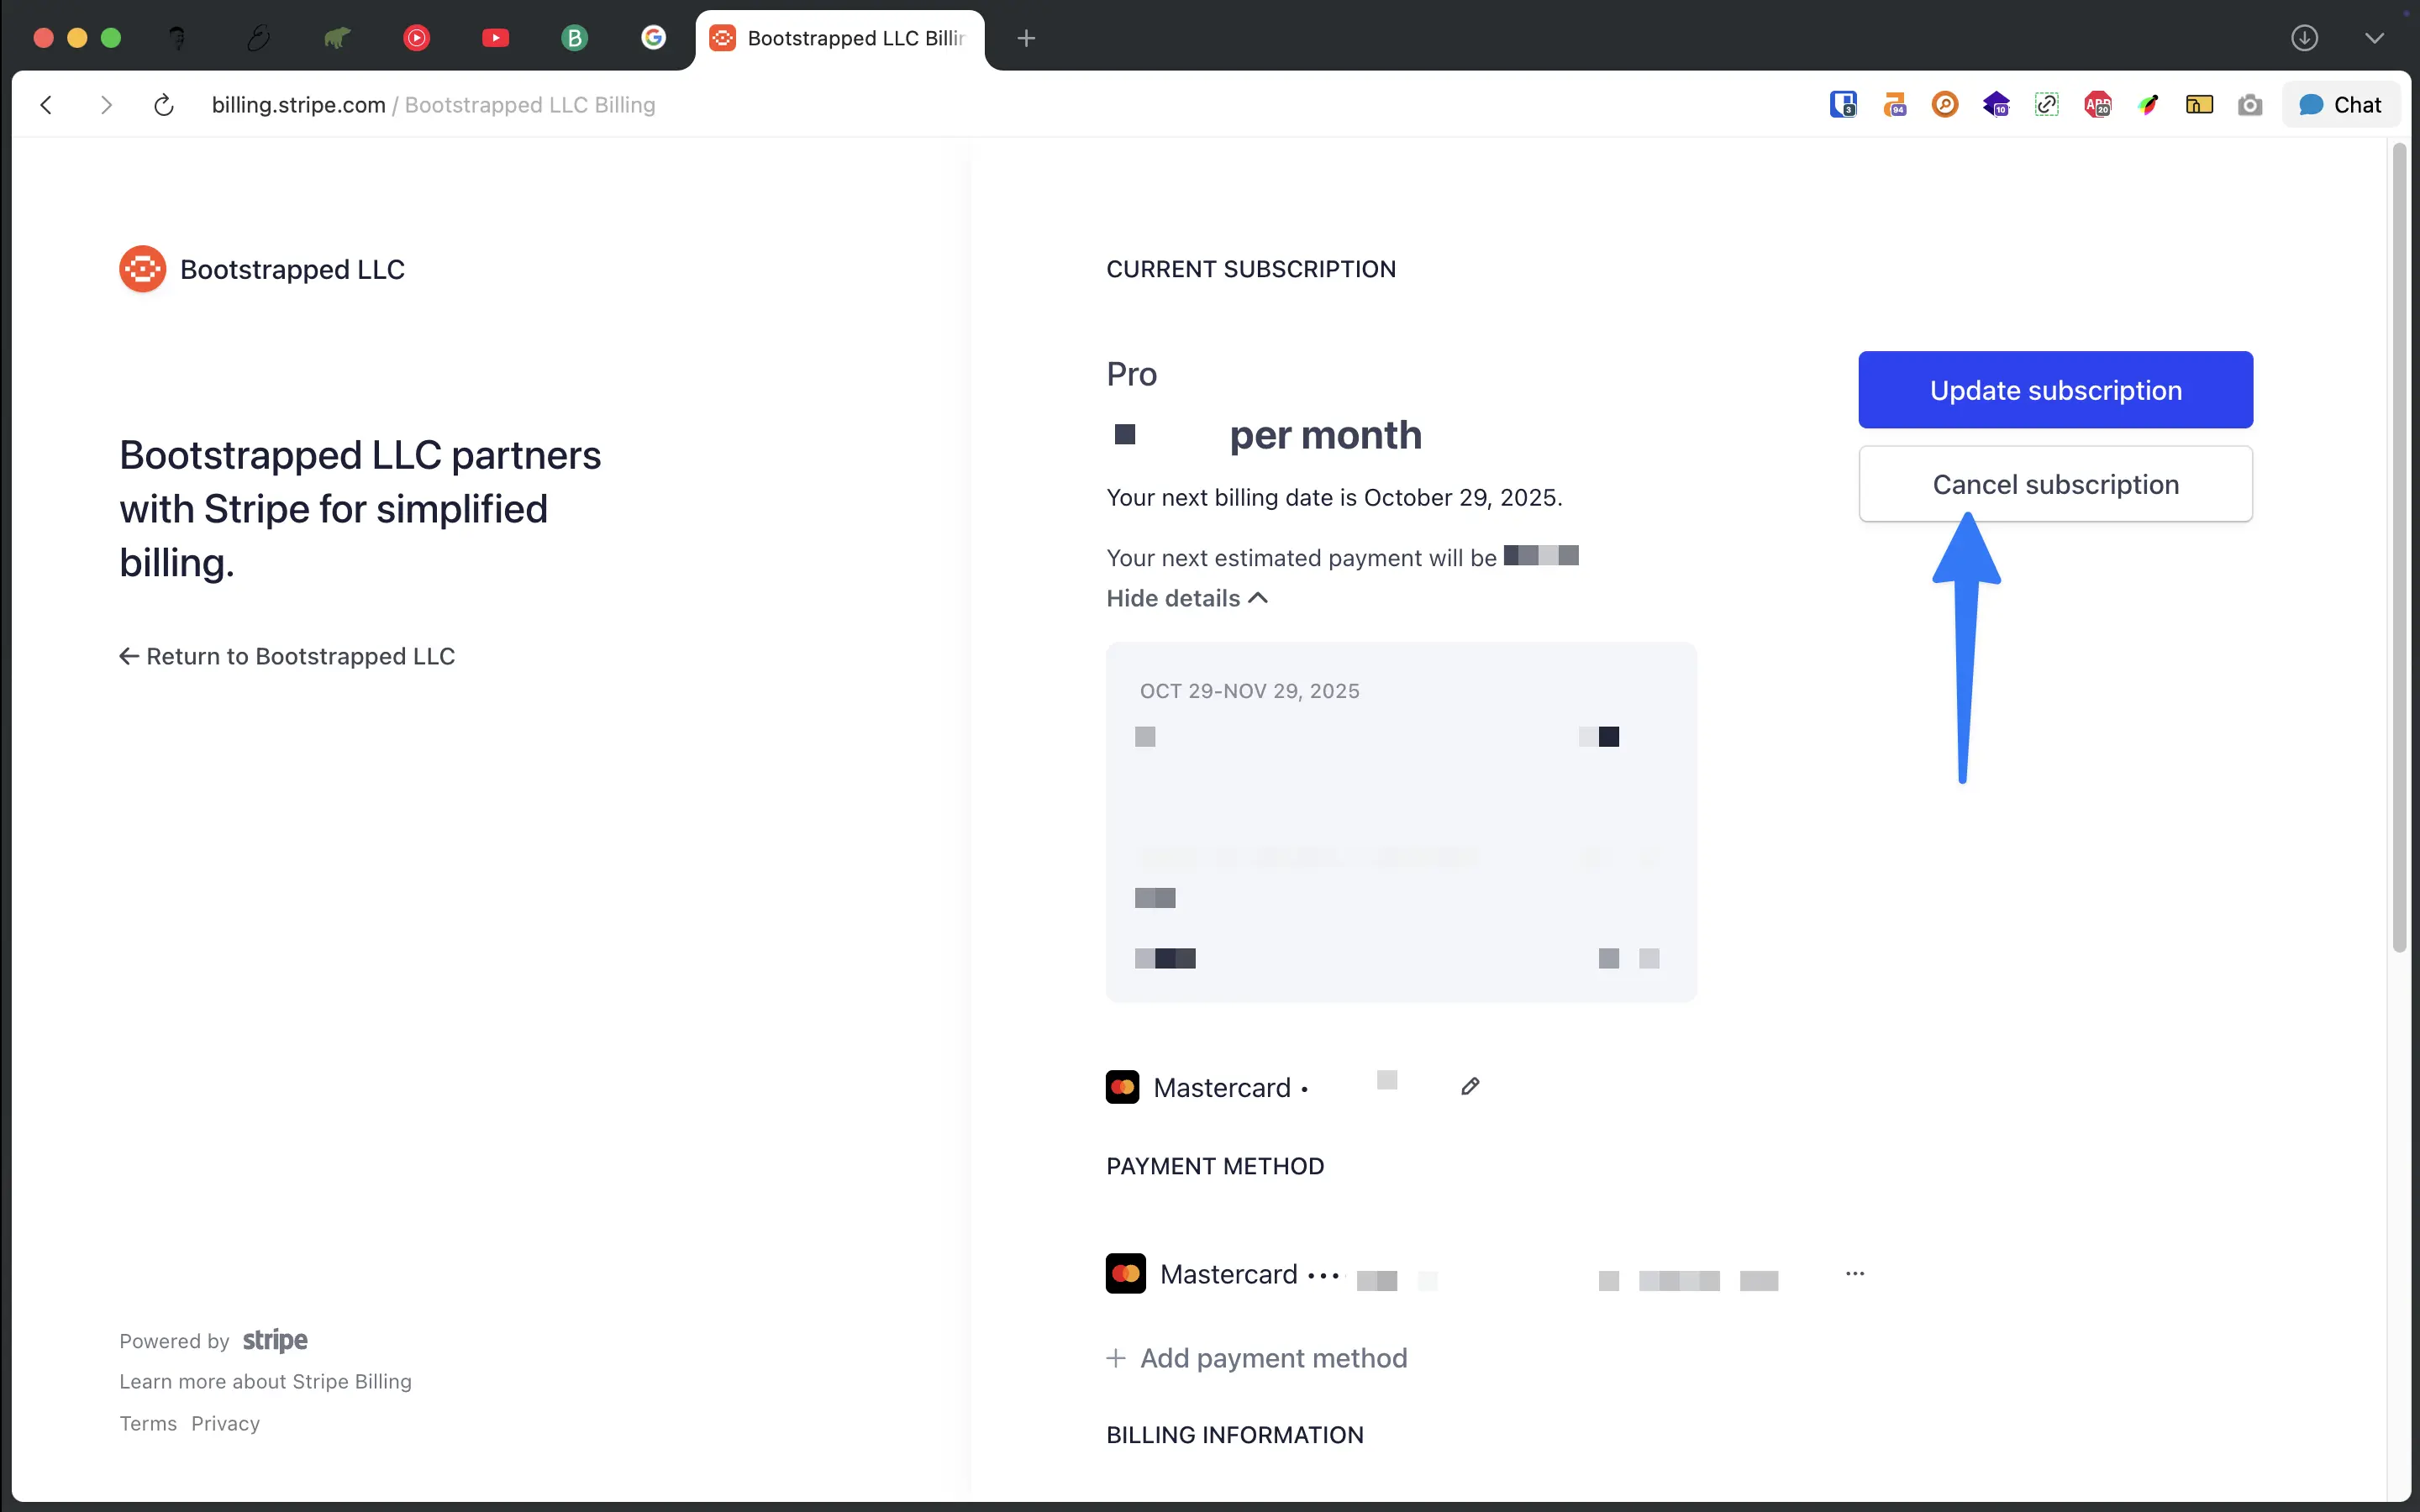Collapse the Hide details section
The height and width of the screenshot is (1512, 2420).
1186,598
